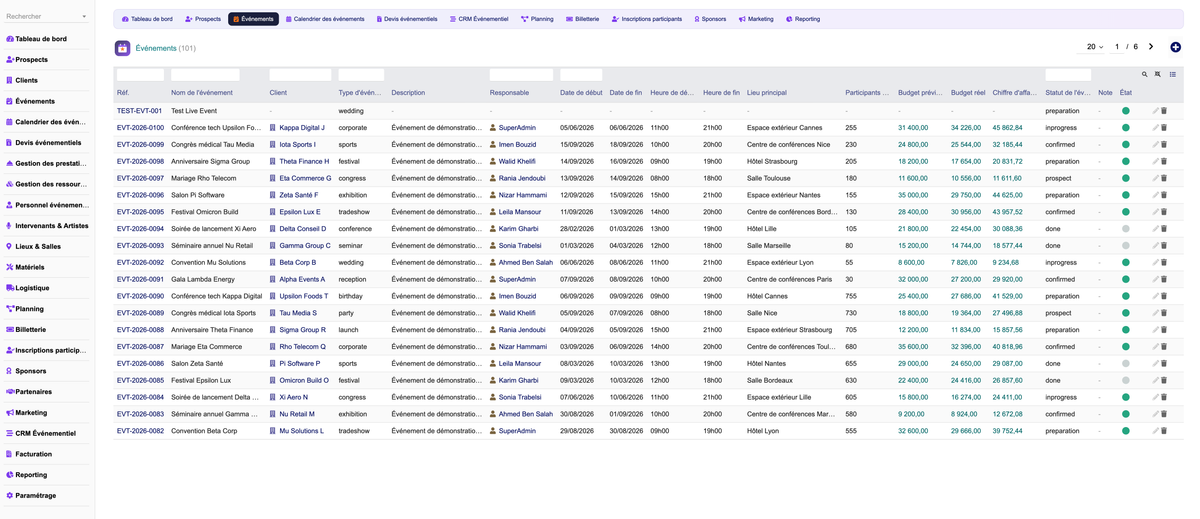Click edit pencil for EVT-2026-0096 row

click(1156, 195)
